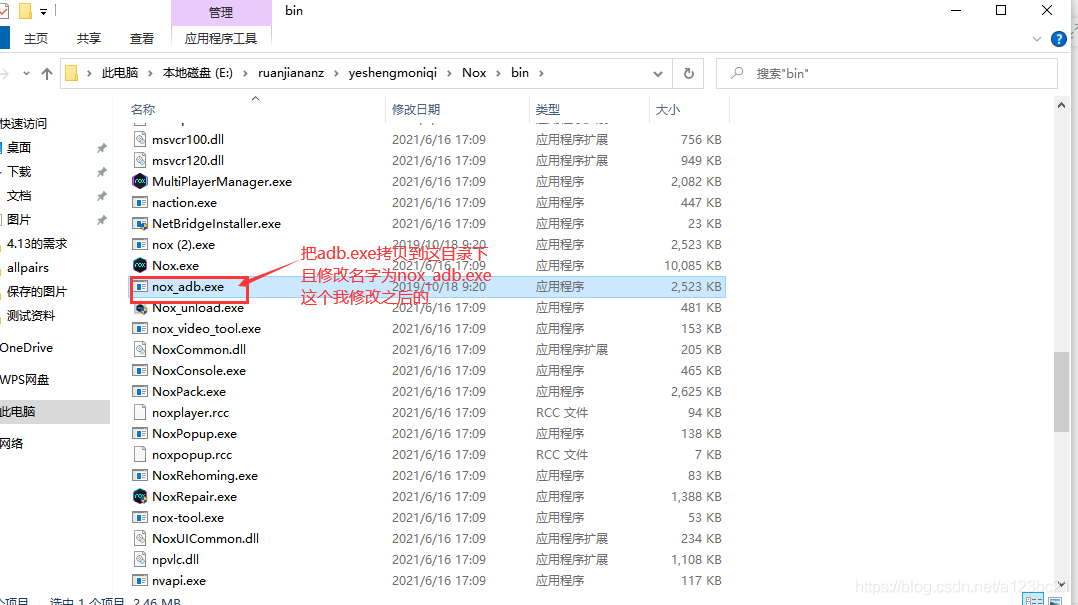Expand chevron after 本地磁盘 (E:) in path
Image resolution: width=1078 pixels, height=605 pixels.
(245, 74)
